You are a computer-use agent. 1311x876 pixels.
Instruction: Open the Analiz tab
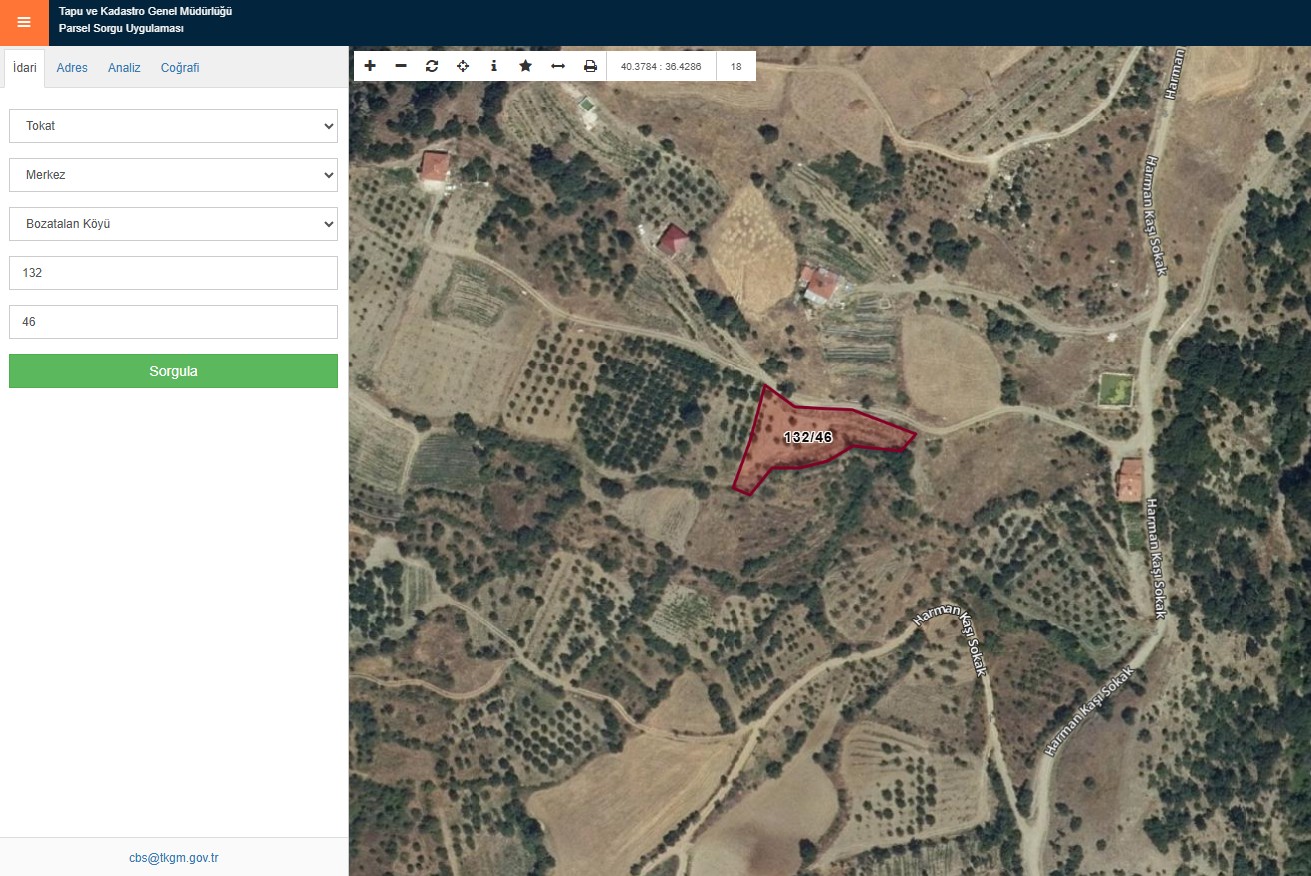(124, 68)
